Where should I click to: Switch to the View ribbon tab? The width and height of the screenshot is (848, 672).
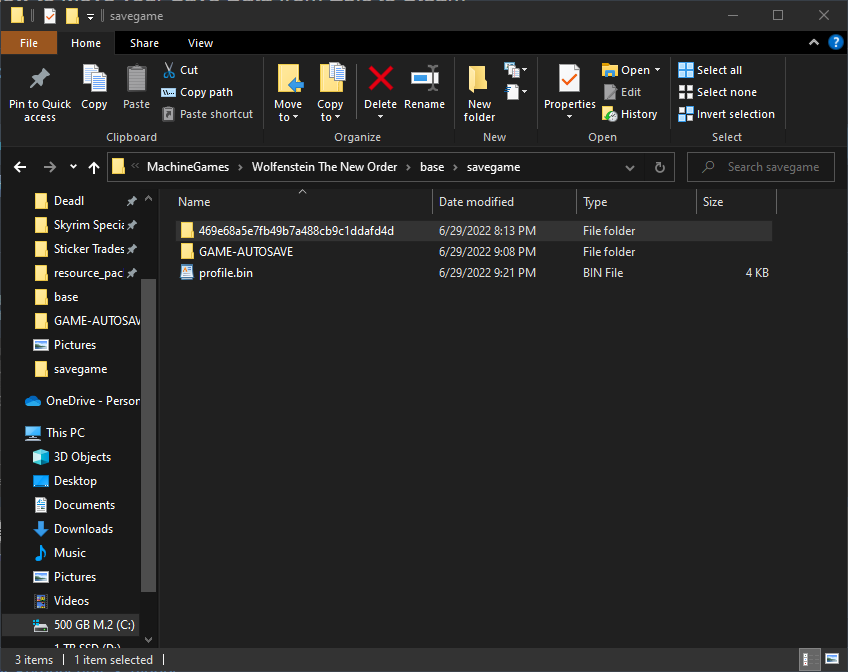tap(200, 43)
